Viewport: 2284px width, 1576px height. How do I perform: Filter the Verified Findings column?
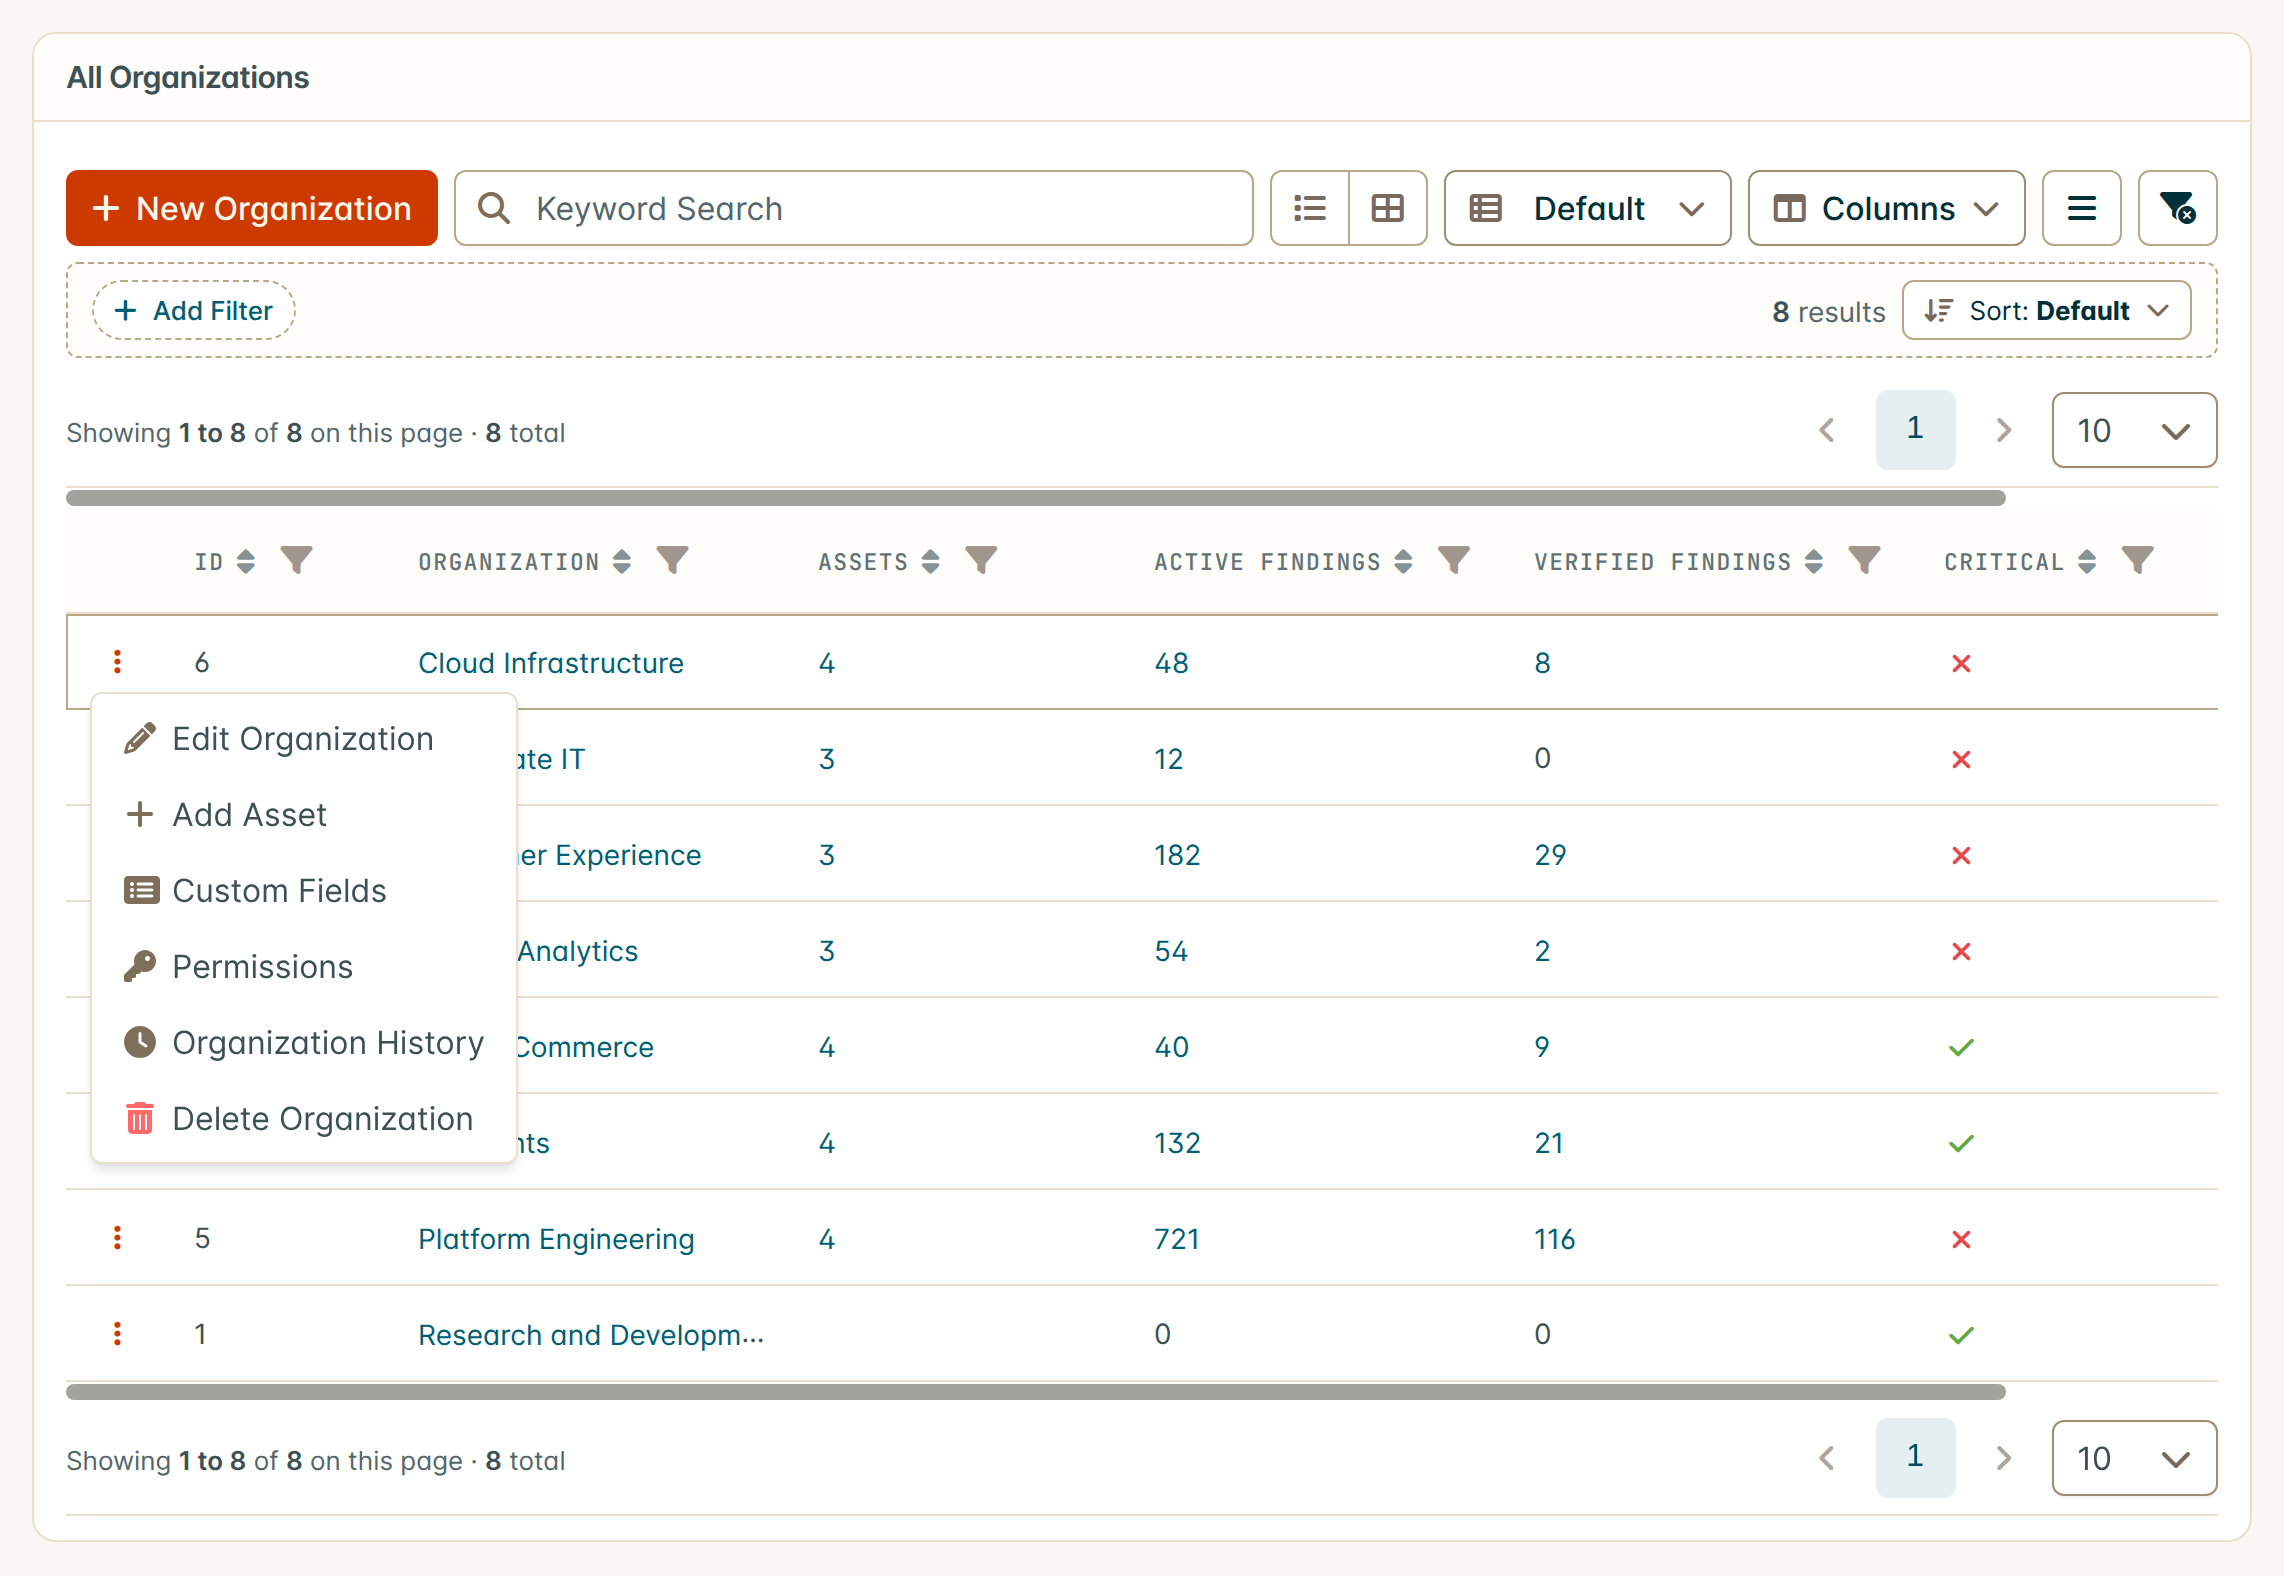click(x=1865, y=560)
